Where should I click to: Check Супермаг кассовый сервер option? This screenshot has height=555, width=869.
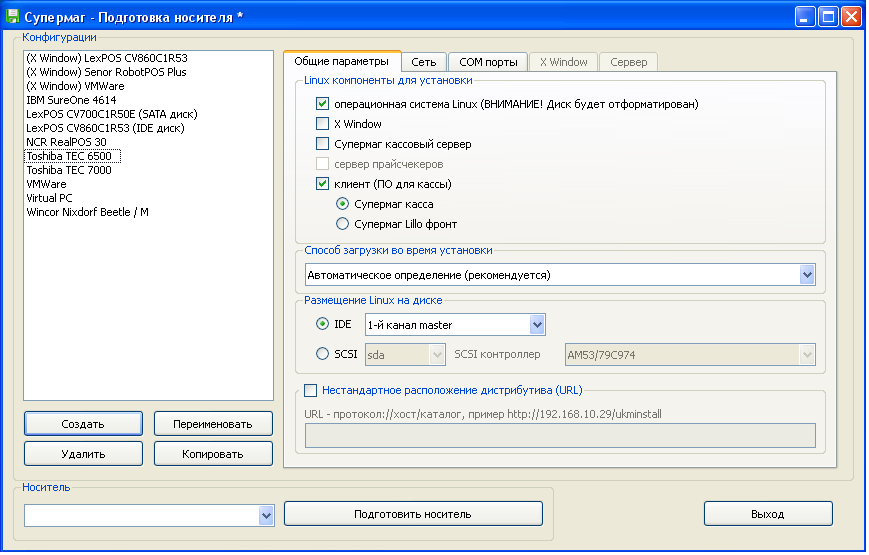(322, 144)
